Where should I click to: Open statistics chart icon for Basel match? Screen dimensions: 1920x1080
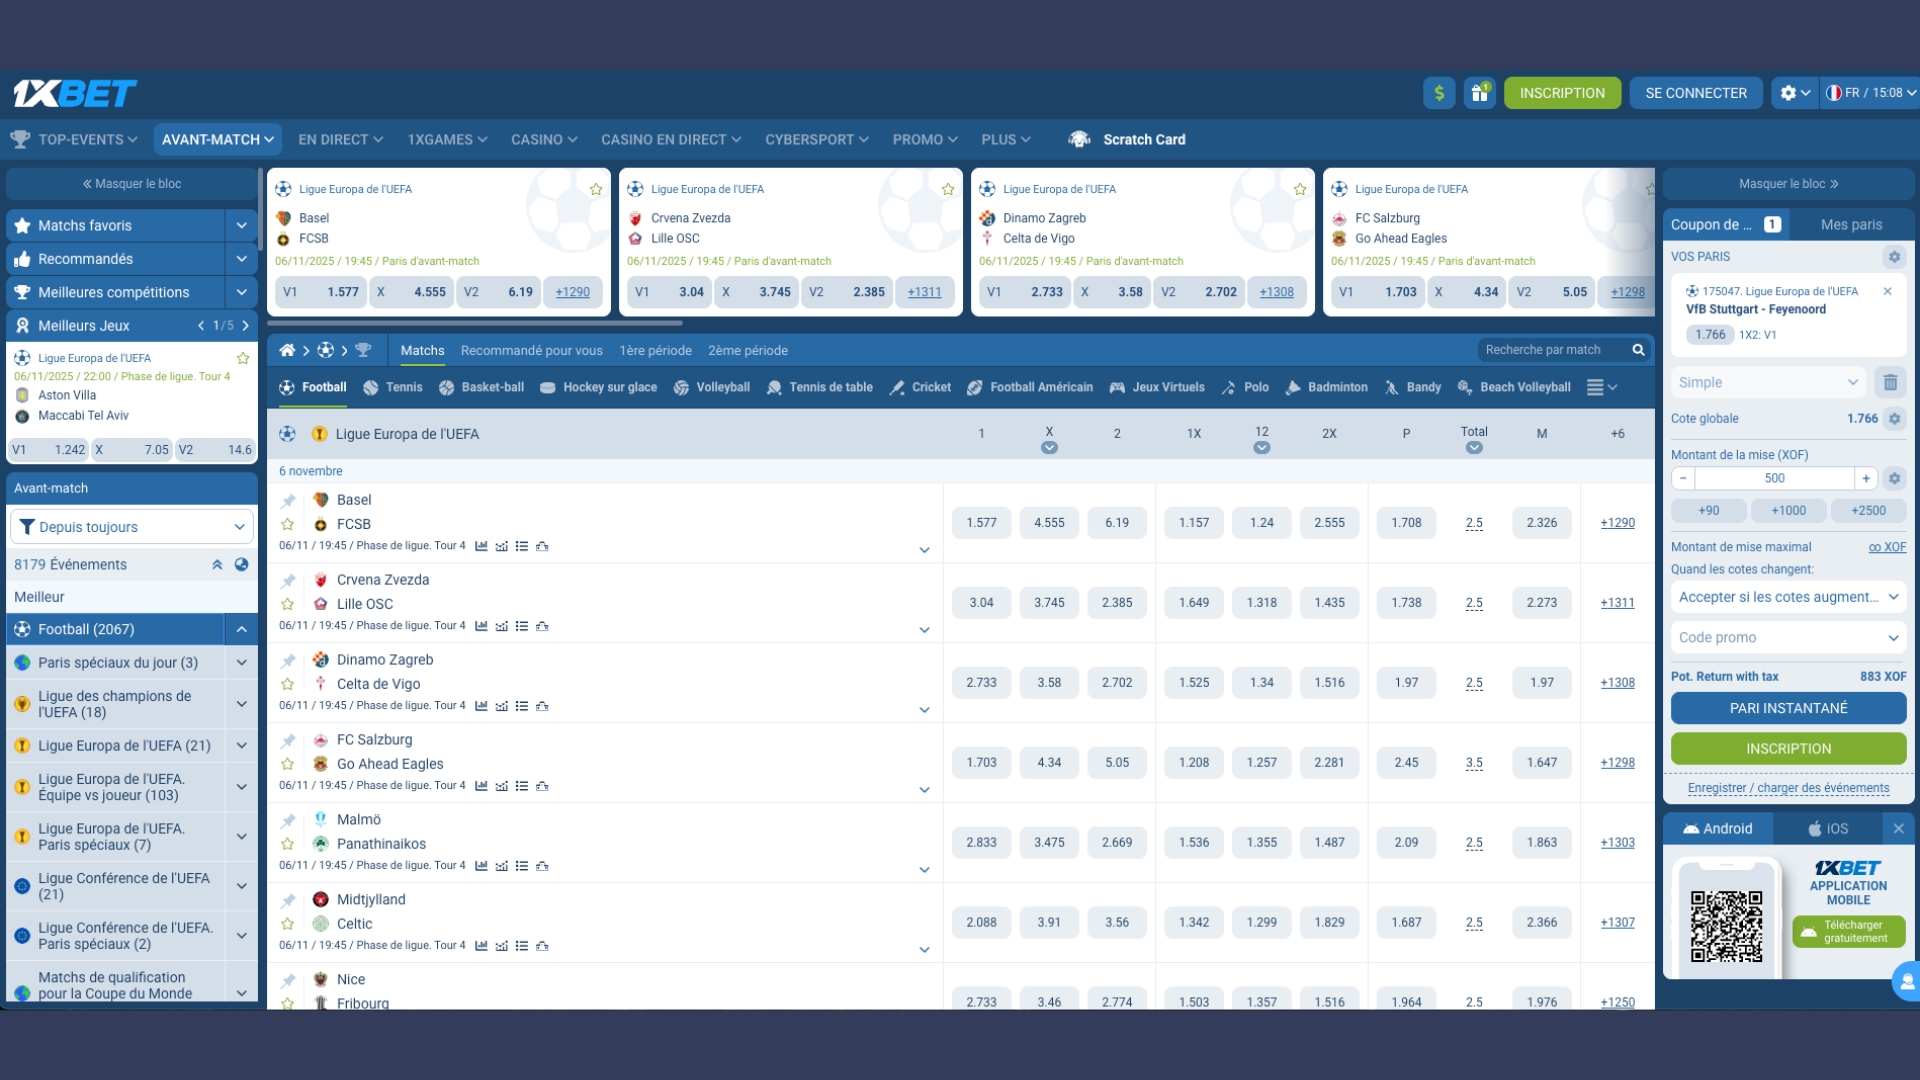pos(481,546)
